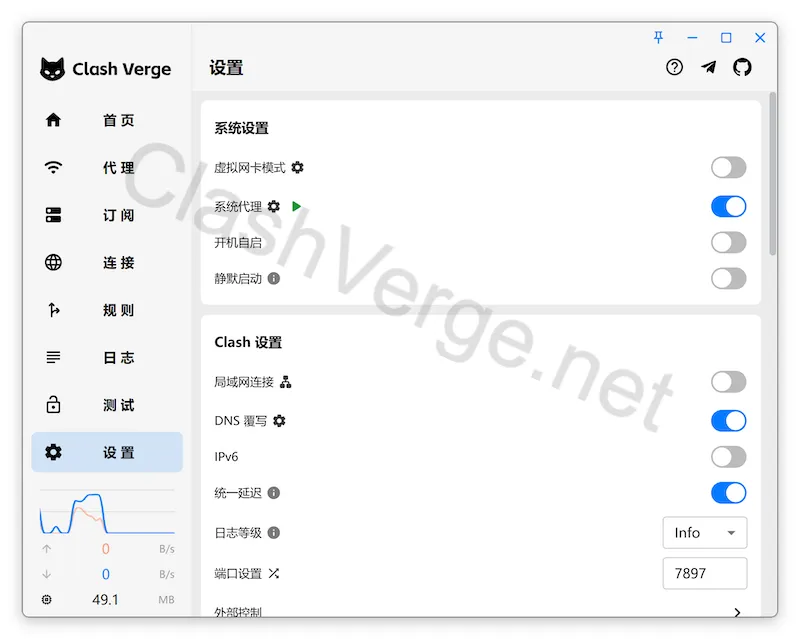Enable 开机自启 toggle

coord(729,242)
